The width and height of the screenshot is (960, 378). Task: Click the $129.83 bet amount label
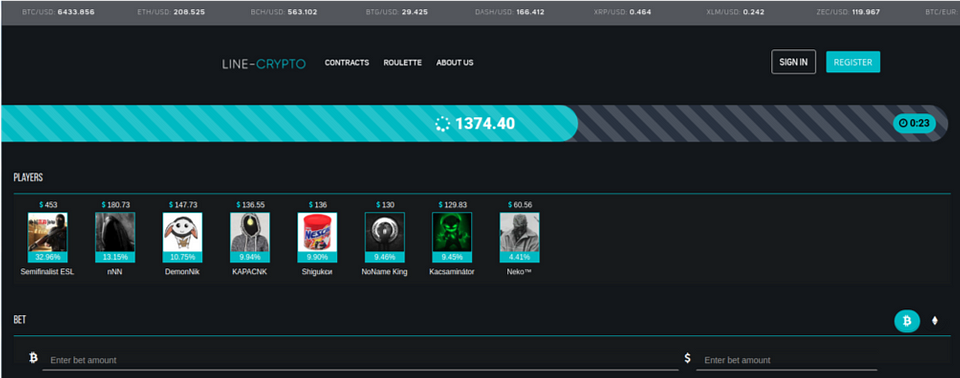click(x=452, y=205)
